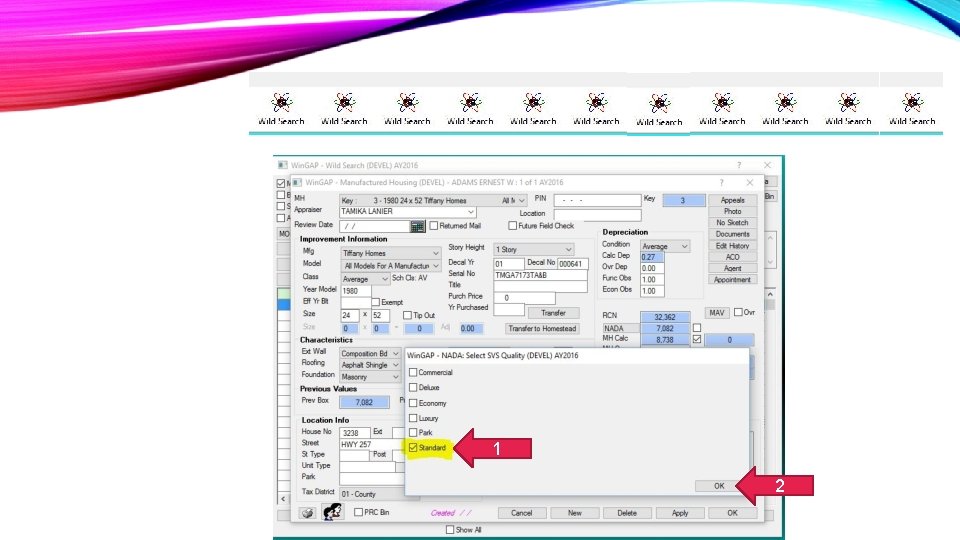Click the two-people icon at dialog bottom
Image resolution: width=960 pixels, height=540 pixels.
tap(332, 512)
